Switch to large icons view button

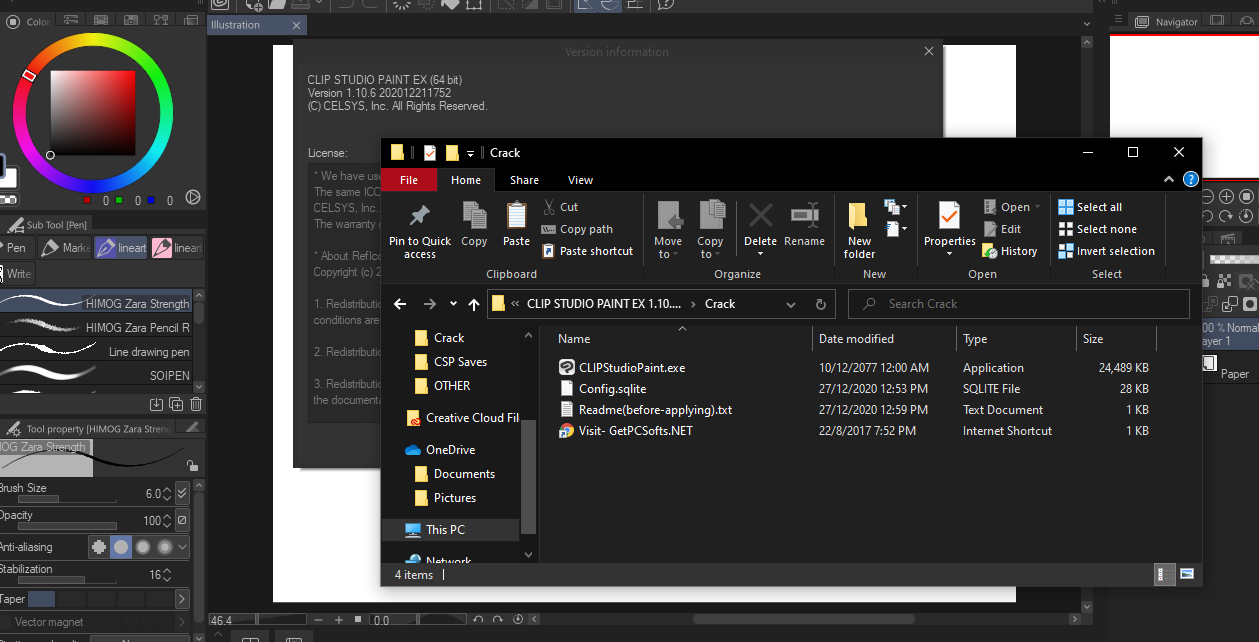pyautogui.click(x=1187, y=574)
